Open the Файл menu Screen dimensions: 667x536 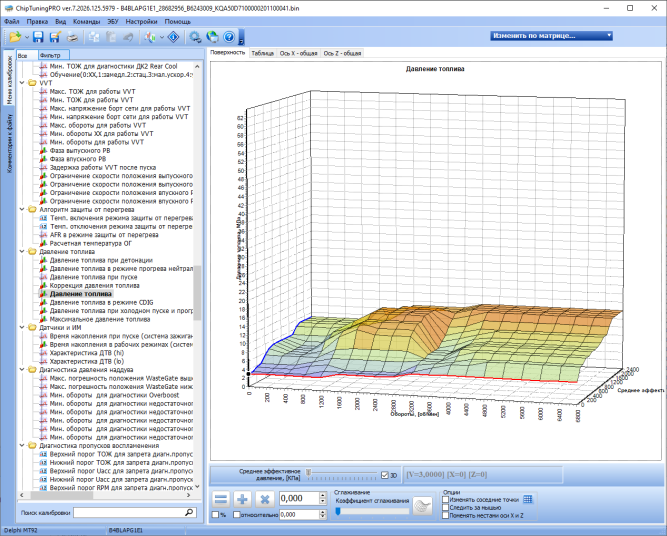[x=11, y=21]
